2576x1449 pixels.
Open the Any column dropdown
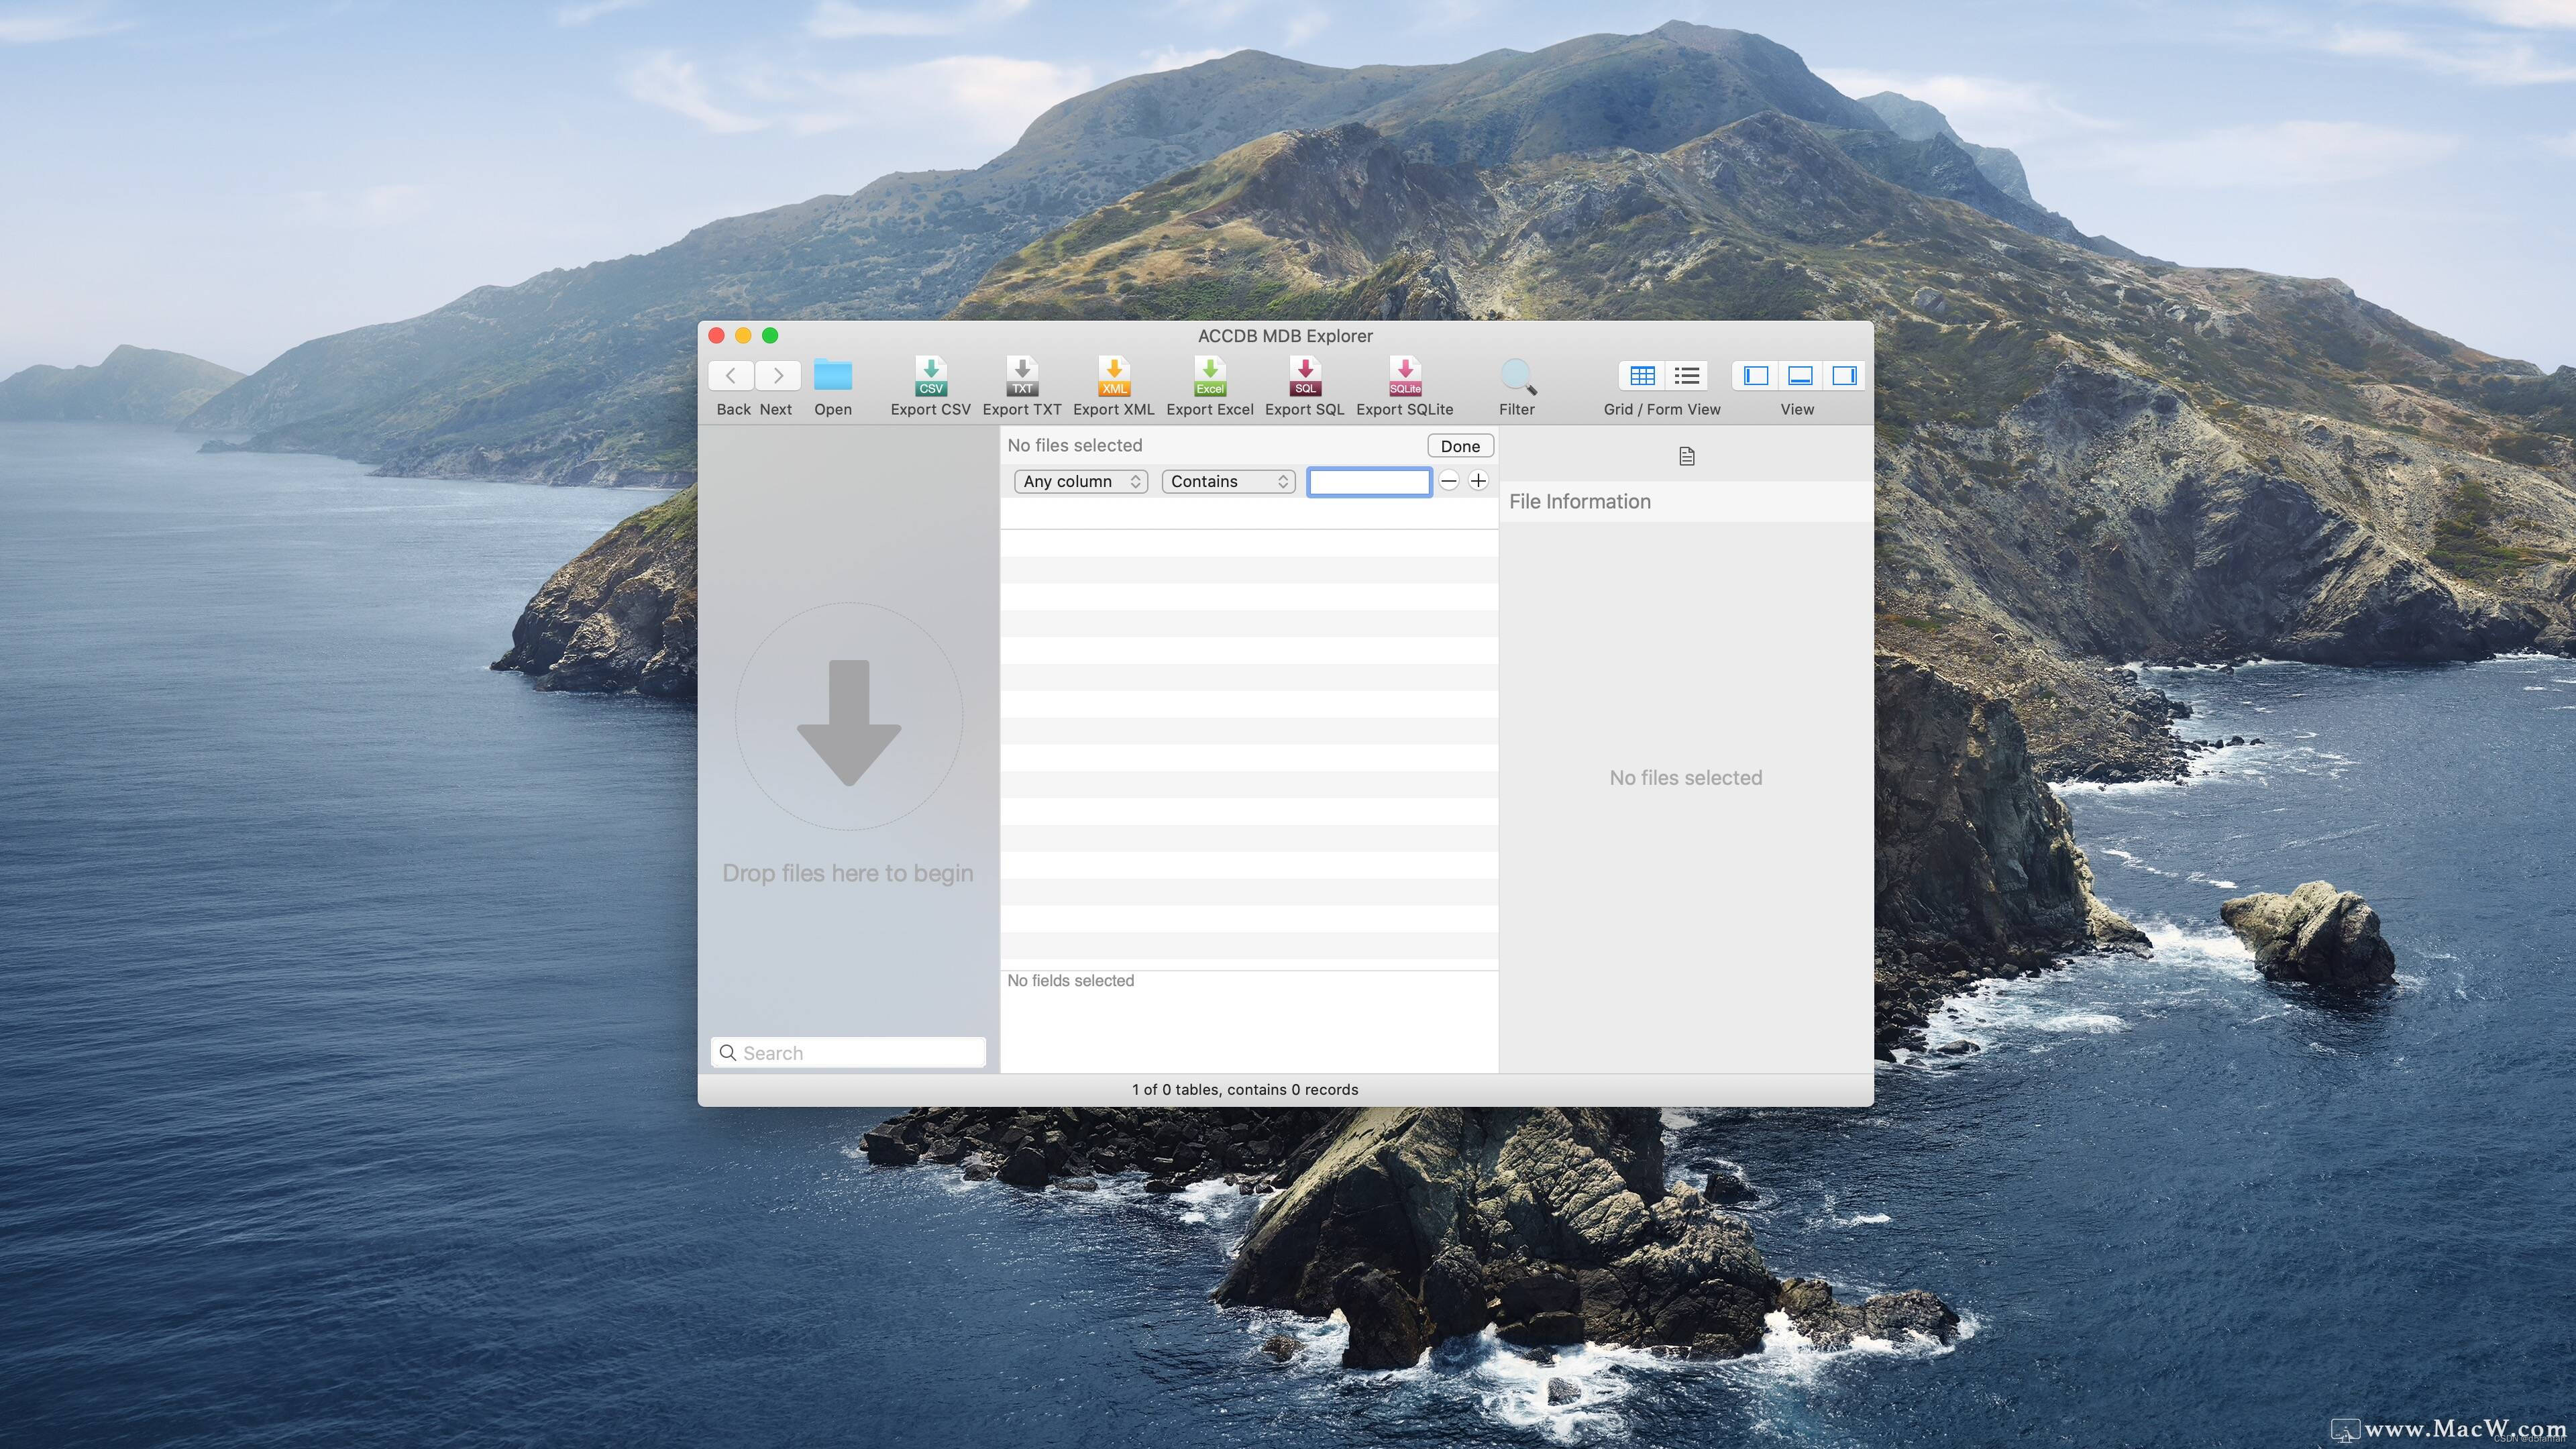tap(1080, 481)
